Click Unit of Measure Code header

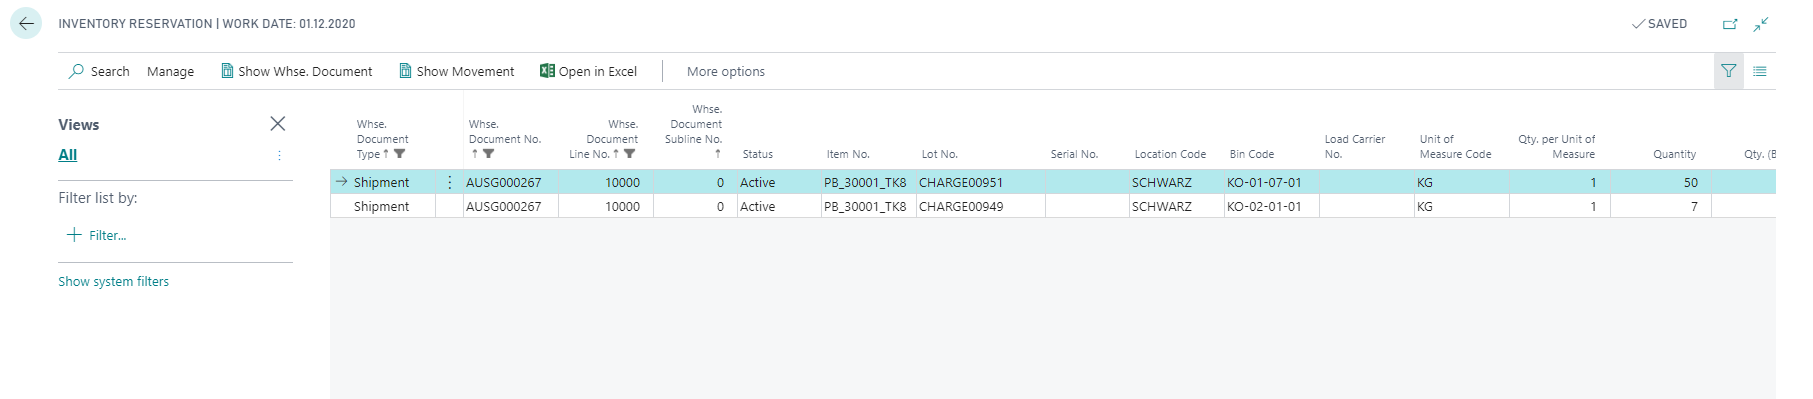[1455, 147]
